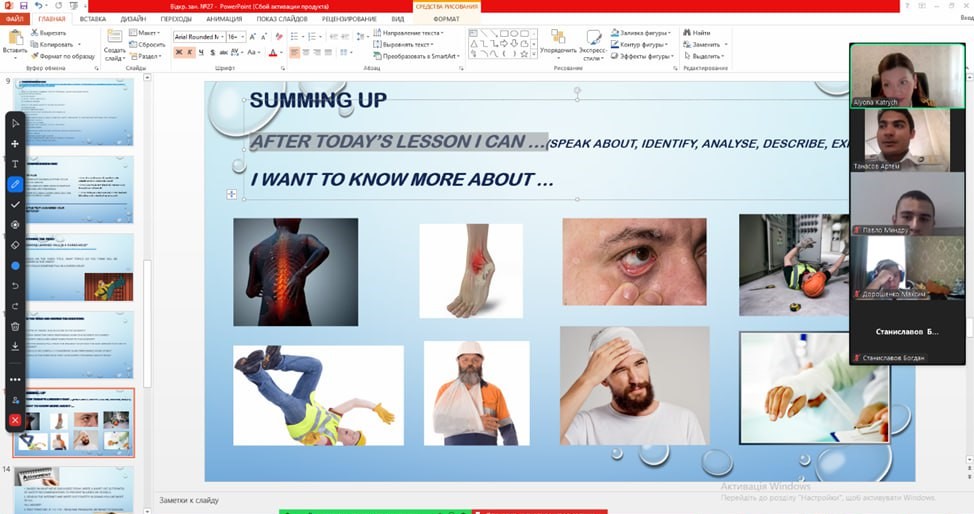Center text in paragraph group
974x514 pixels.
306,52
